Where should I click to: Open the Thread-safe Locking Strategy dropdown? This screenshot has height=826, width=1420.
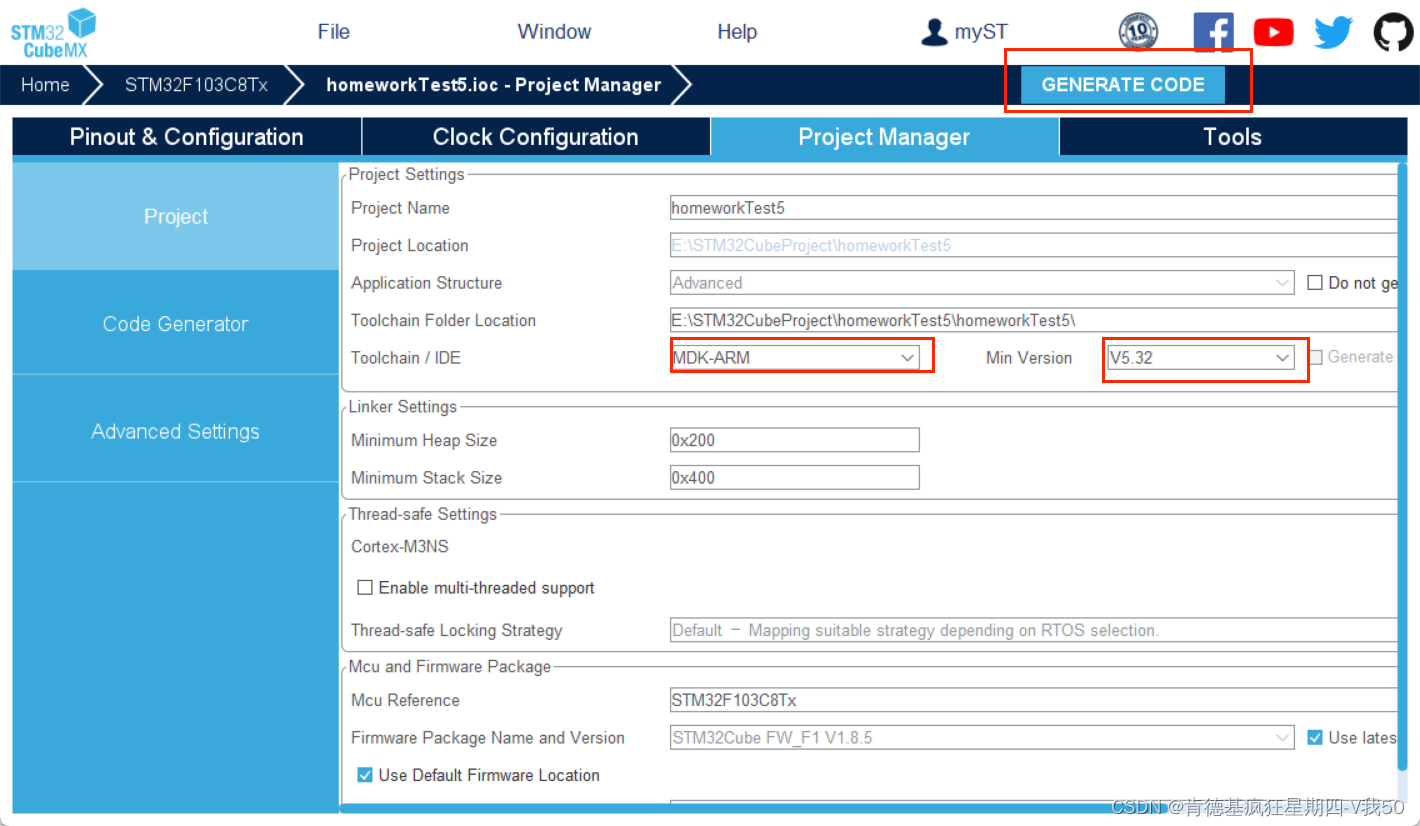point(1033,630)
